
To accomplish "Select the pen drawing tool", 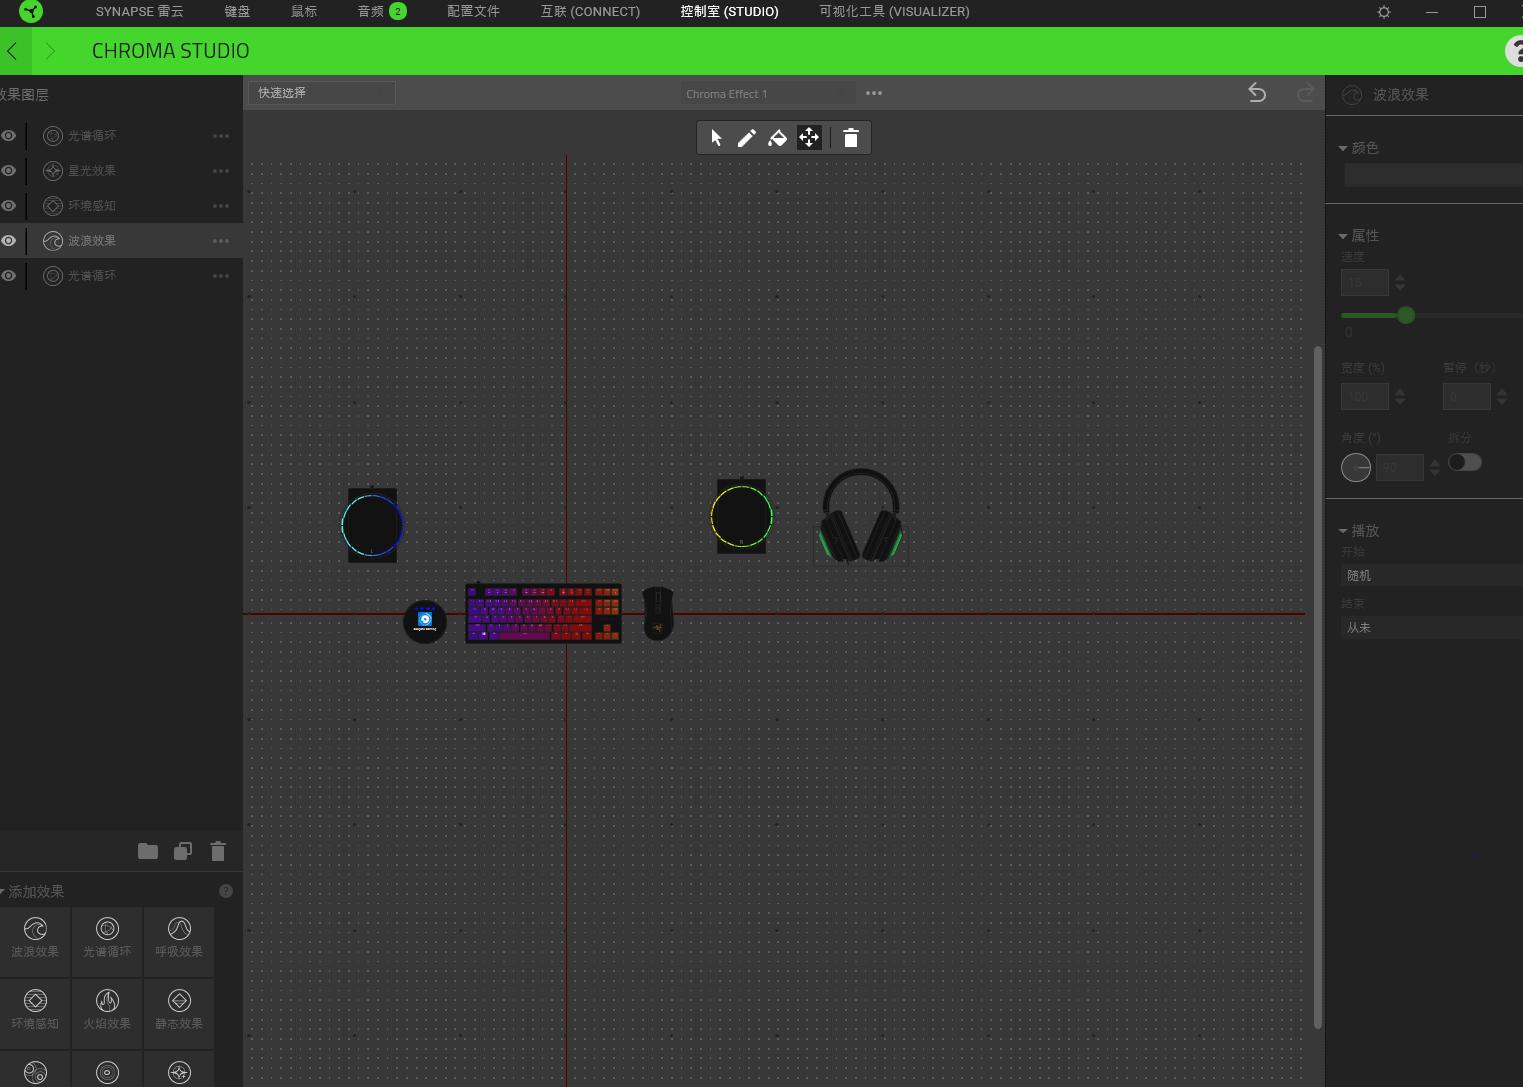I will 746,138.
